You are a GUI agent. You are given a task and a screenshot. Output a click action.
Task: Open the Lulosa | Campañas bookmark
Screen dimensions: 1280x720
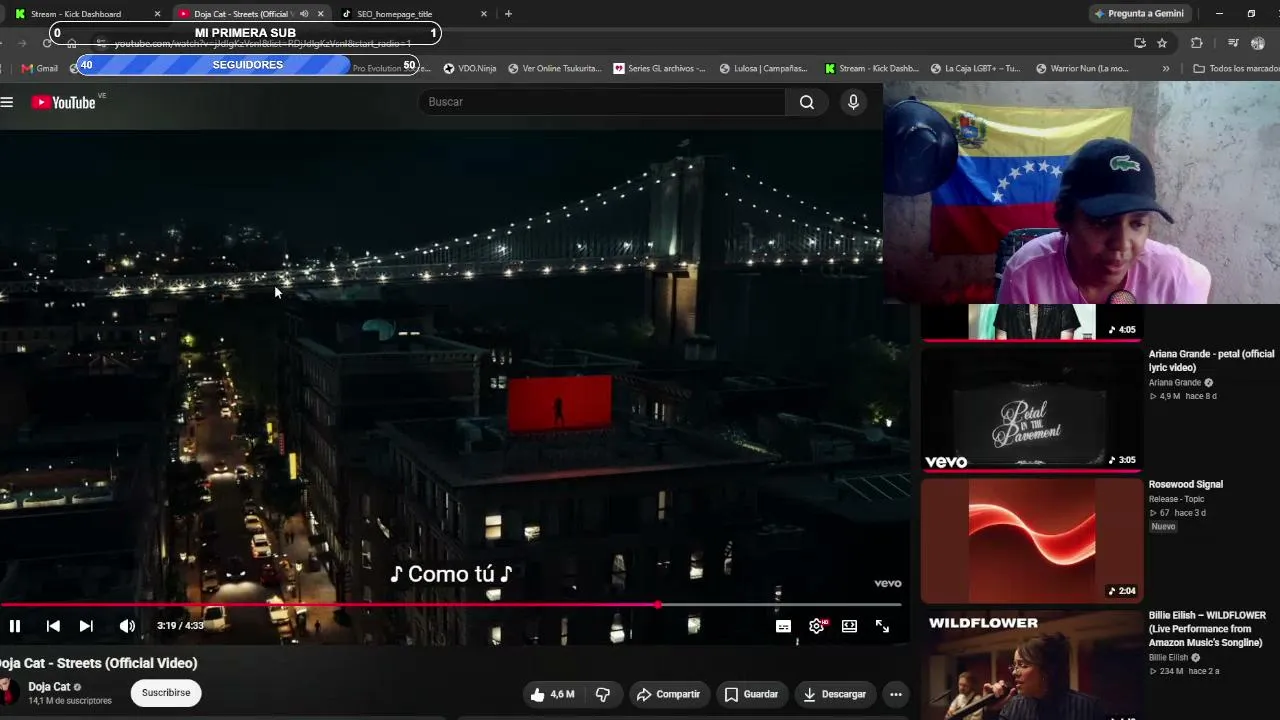click(x=764, y=69)
